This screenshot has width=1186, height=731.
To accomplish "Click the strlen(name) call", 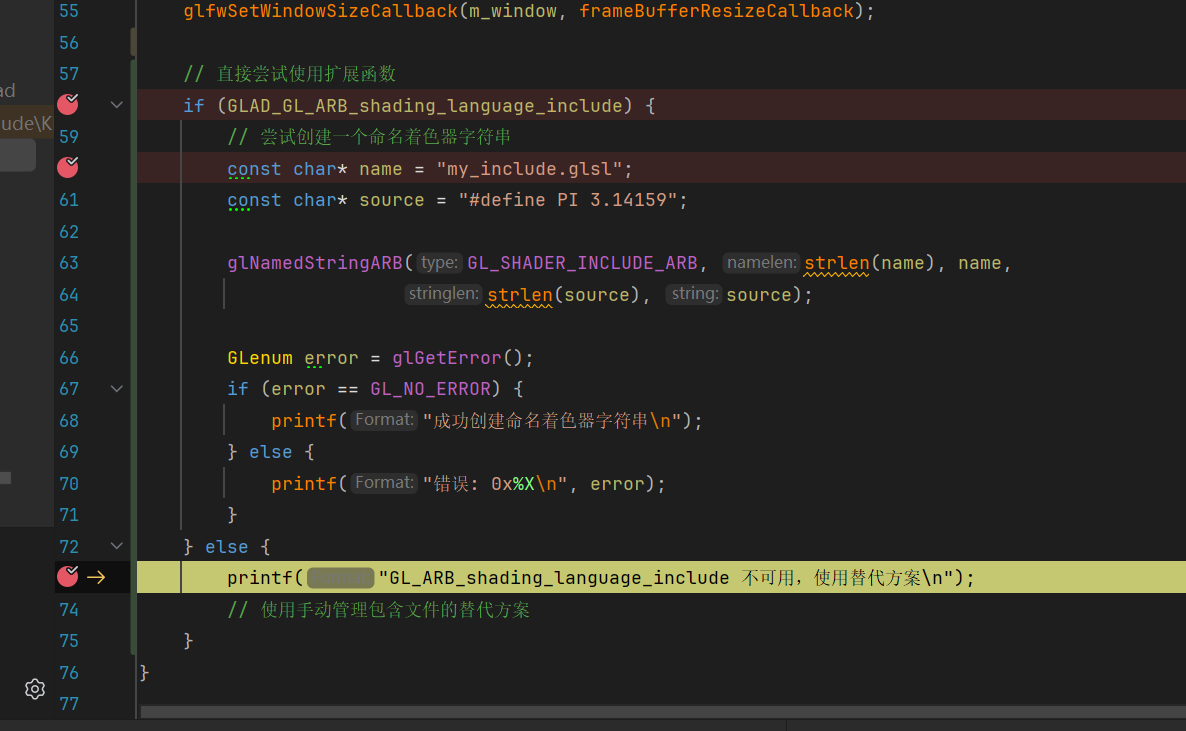I will coord(870,263).
